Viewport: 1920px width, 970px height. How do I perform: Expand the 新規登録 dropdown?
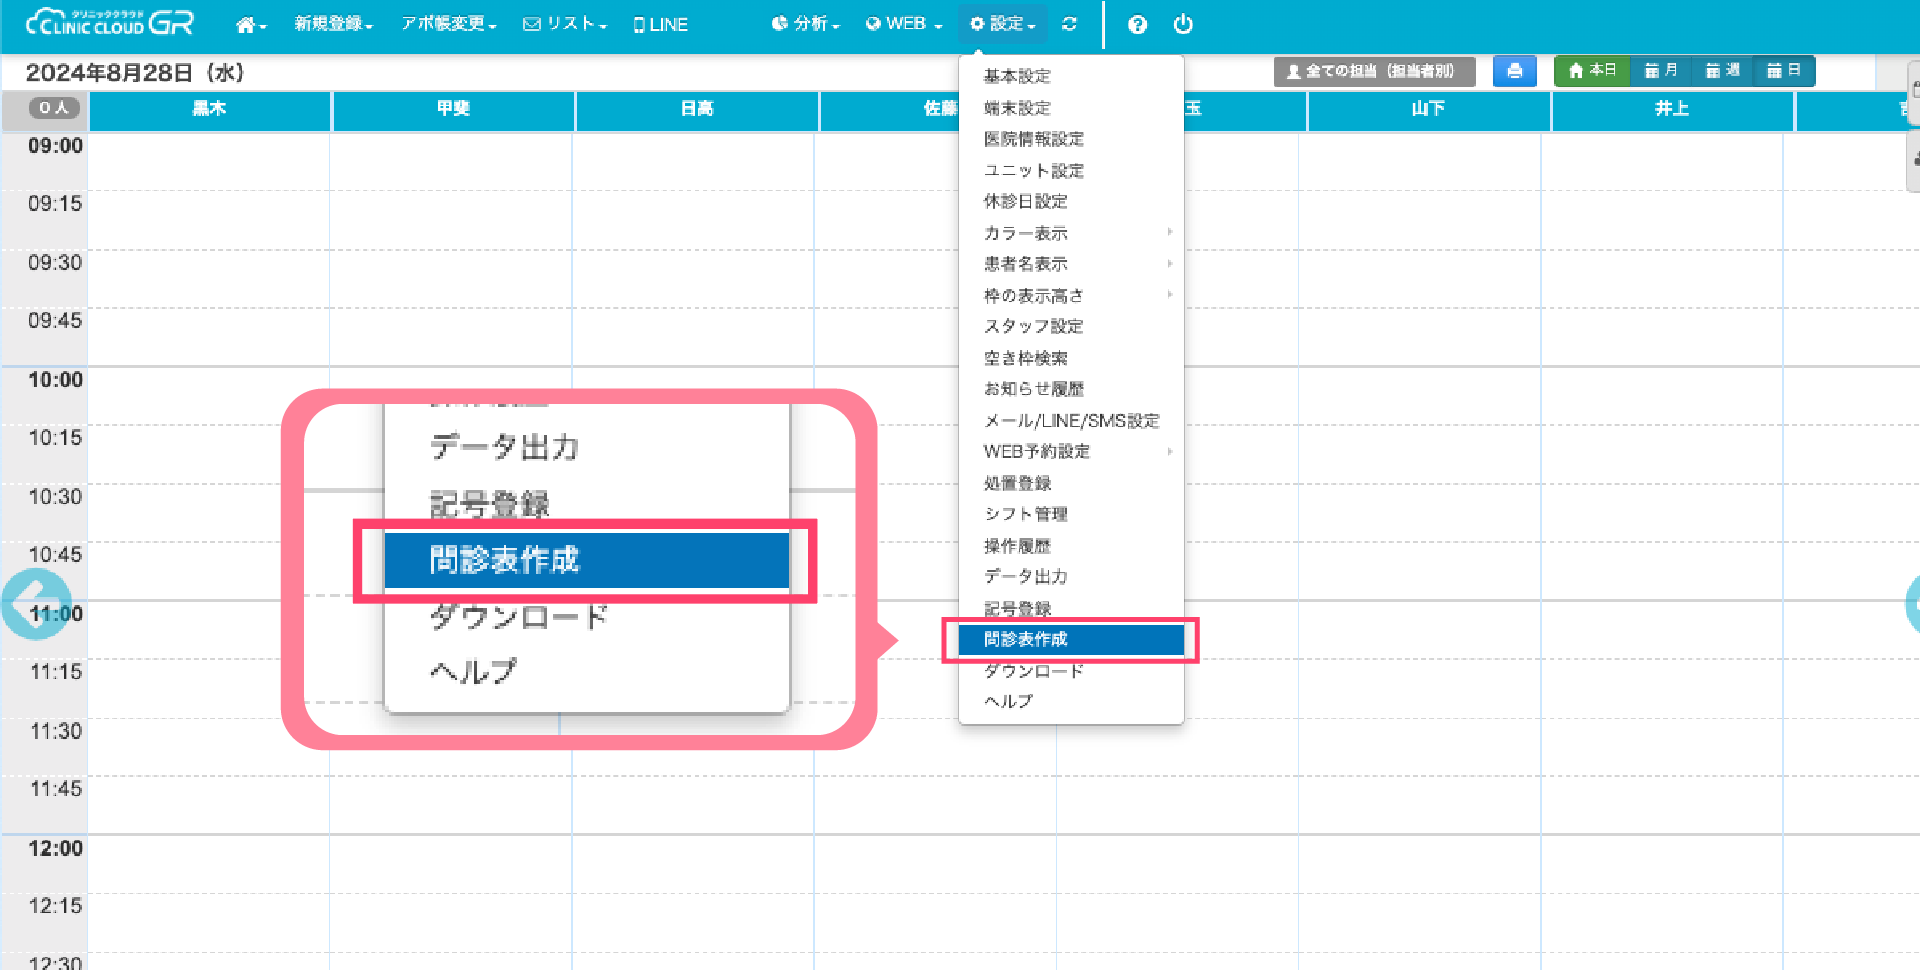pos(333,24)
